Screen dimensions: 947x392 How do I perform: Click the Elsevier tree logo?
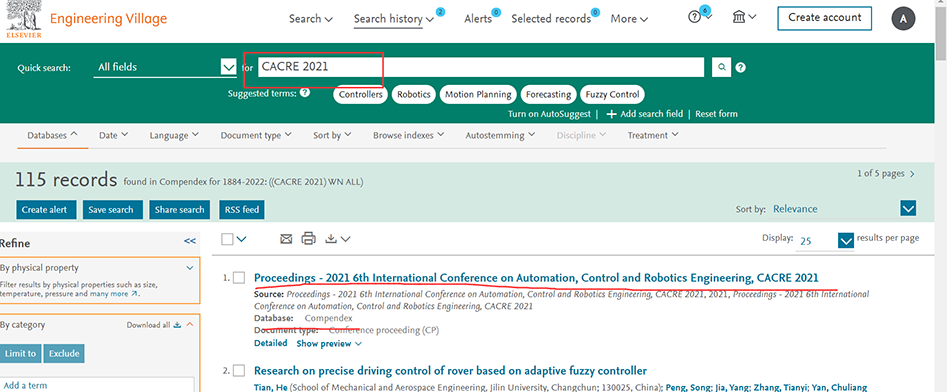pos(24,19)
